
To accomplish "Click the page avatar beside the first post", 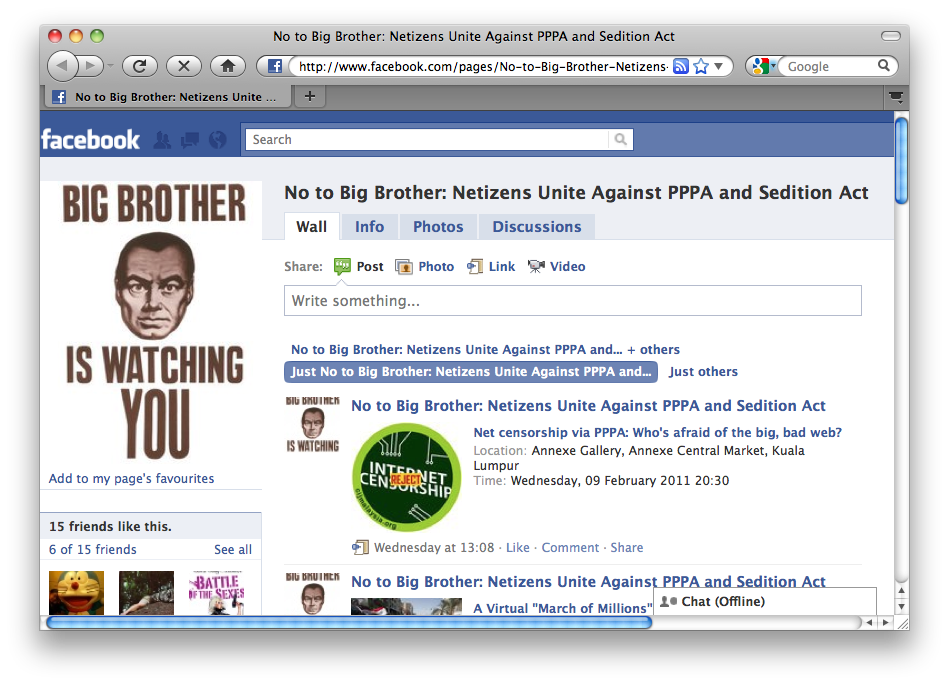I will pyautogui.click(x=312, y=424).
